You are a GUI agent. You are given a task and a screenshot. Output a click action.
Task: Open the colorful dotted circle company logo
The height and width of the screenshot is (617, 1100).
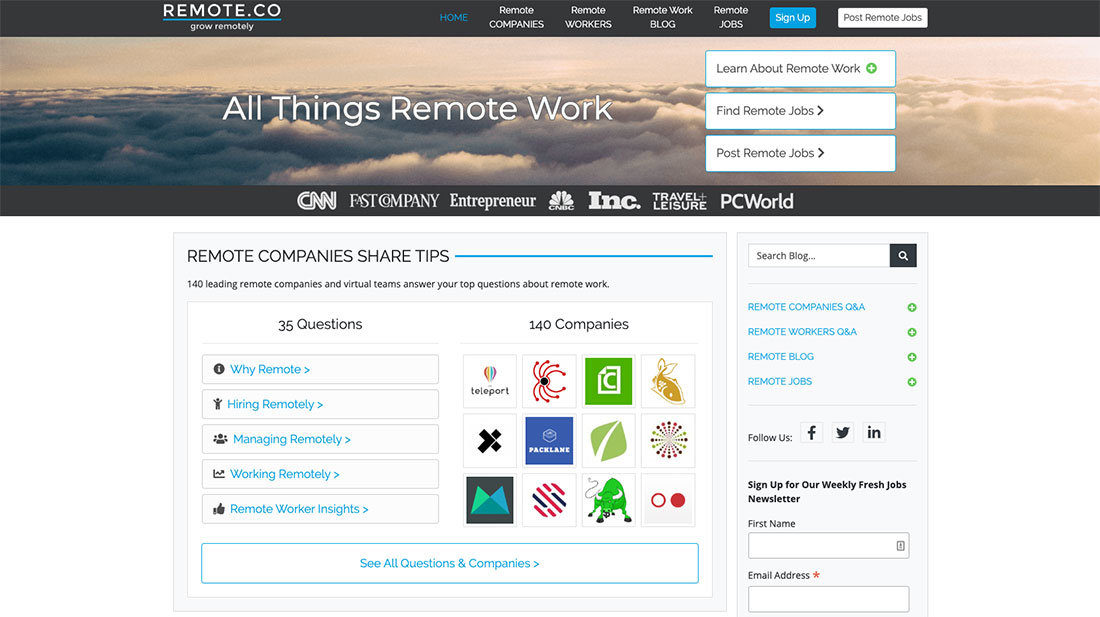point(668,440)
